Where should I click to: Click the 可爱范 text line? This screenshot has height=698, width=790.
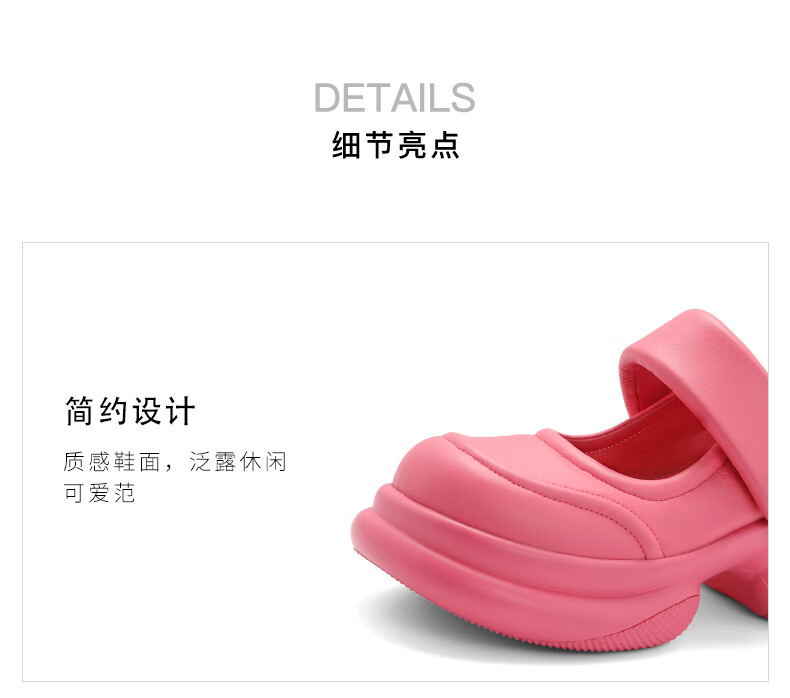click(99, 492)
